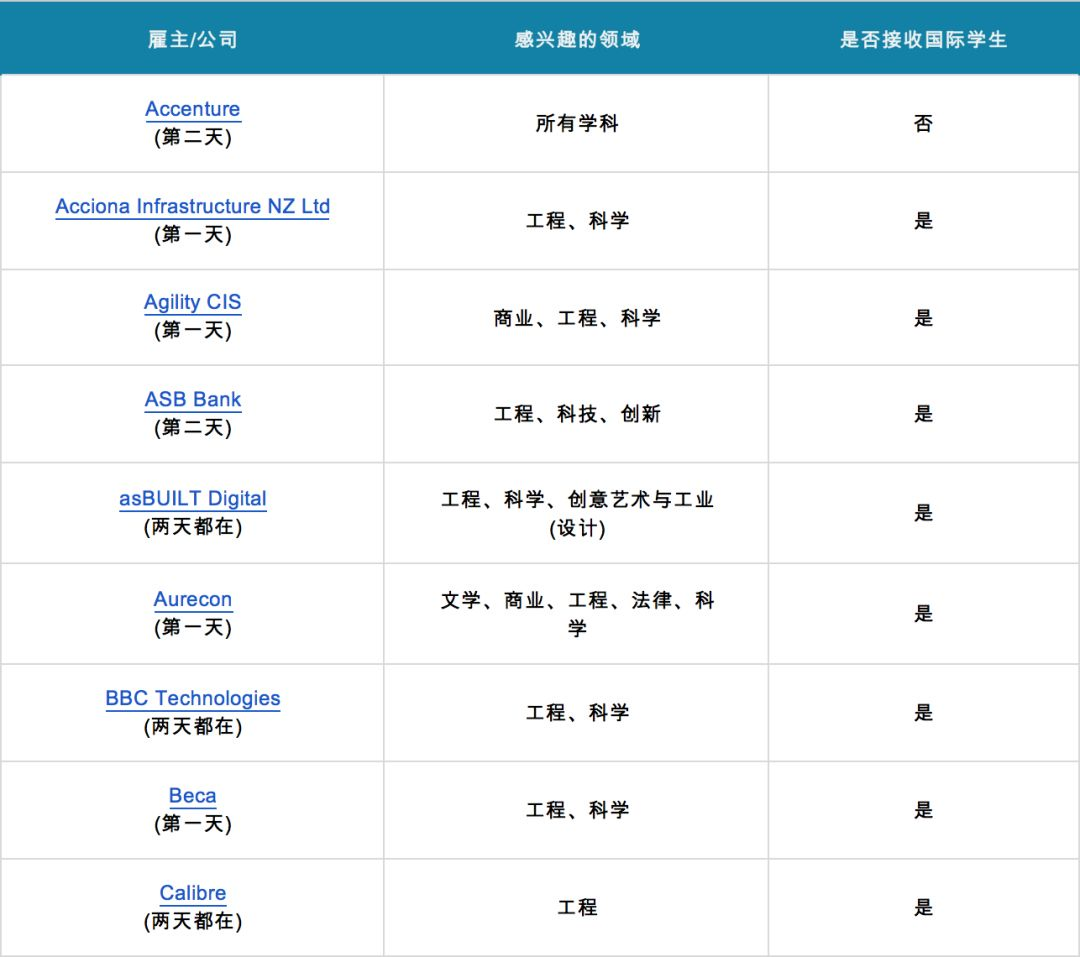The image size is (1080, 957).
Task: Visit the ASB Bank link
Action: click(193, 399)
